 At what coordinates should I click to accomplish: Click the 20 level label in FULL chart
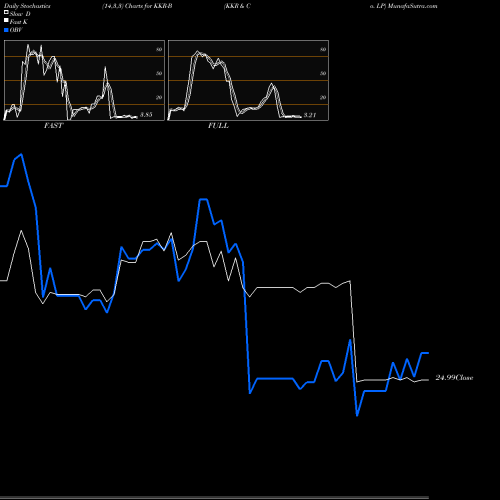click(323, 98)
